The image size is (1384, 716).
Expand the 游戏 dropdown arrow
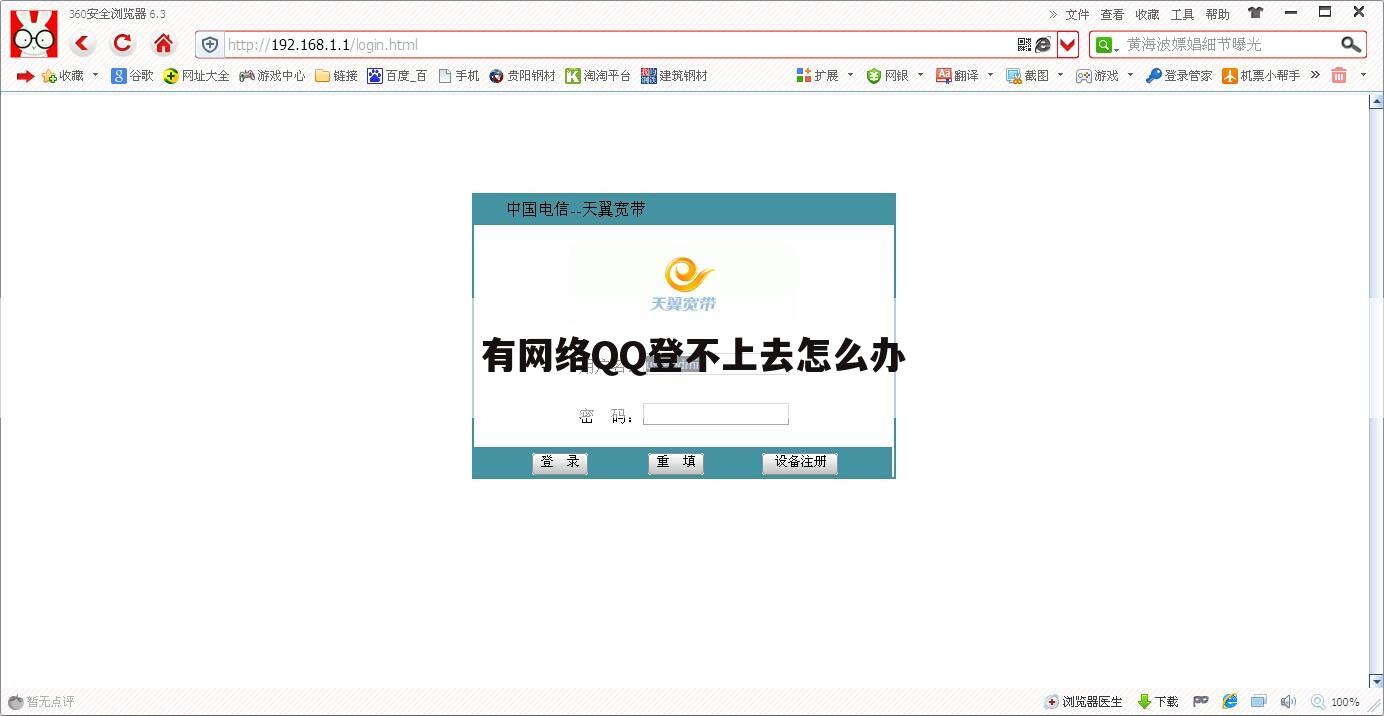pyautogui.click(x=1130, y=75)
